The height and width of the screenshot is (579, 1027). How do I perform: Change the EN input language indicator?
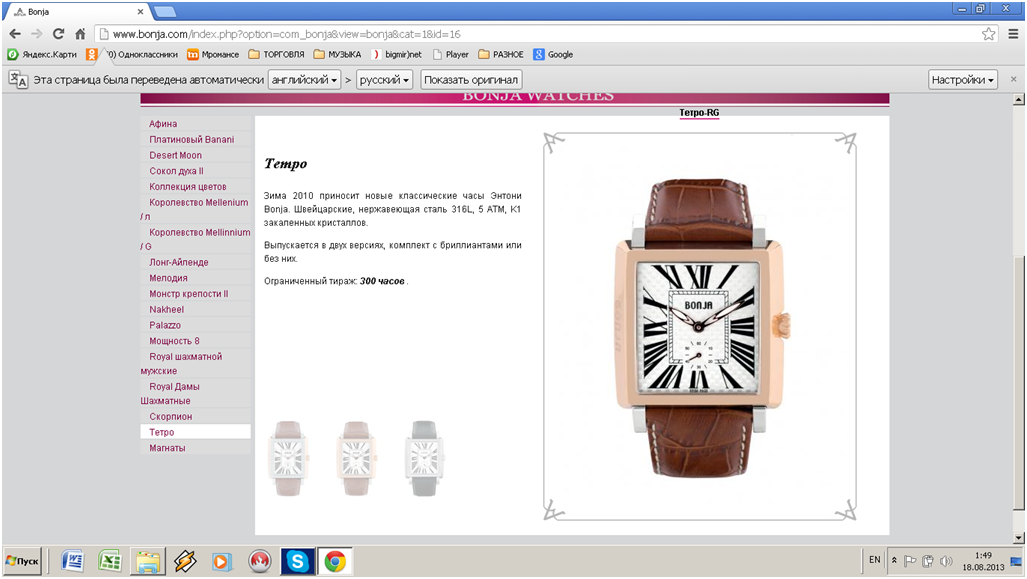(x=874, y=560)
